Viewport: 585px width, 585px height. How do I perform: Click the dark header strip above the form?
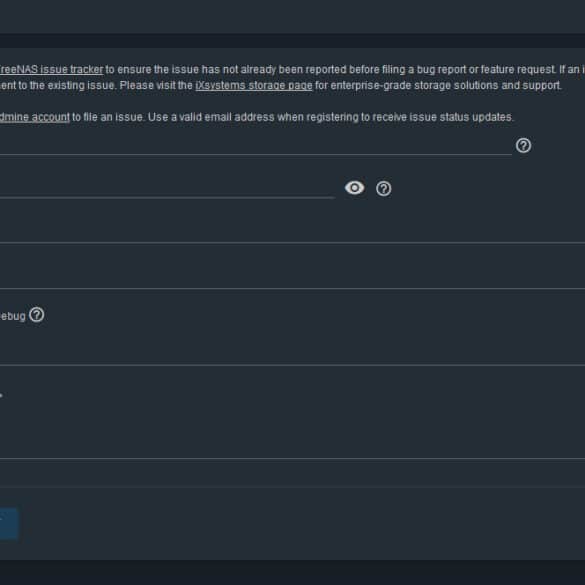[292, 40]
